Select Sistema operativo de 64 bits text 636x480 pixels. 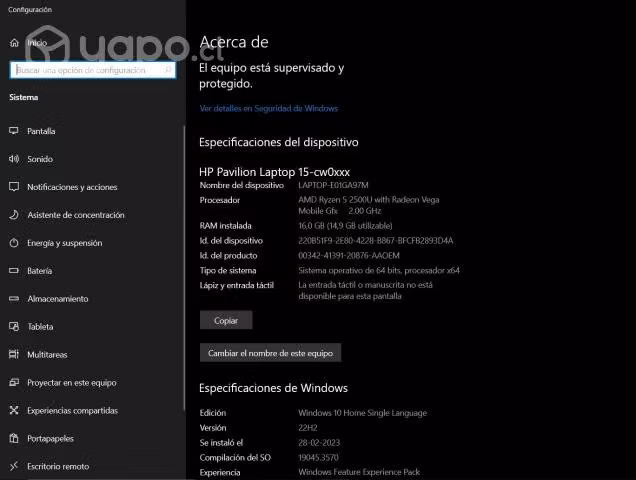click(x=379, y=270)
